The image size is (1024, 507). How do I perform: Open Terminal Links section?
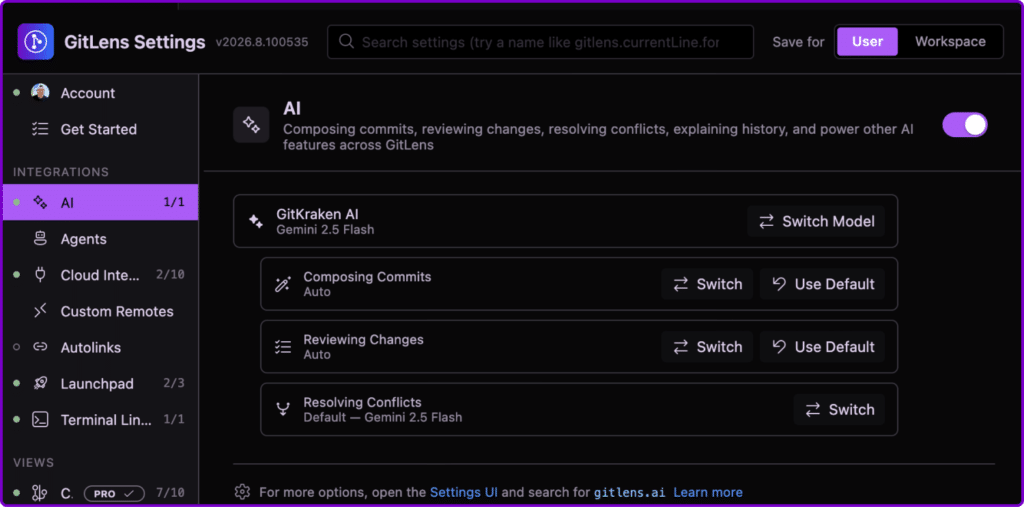click(x=101, y=419)
